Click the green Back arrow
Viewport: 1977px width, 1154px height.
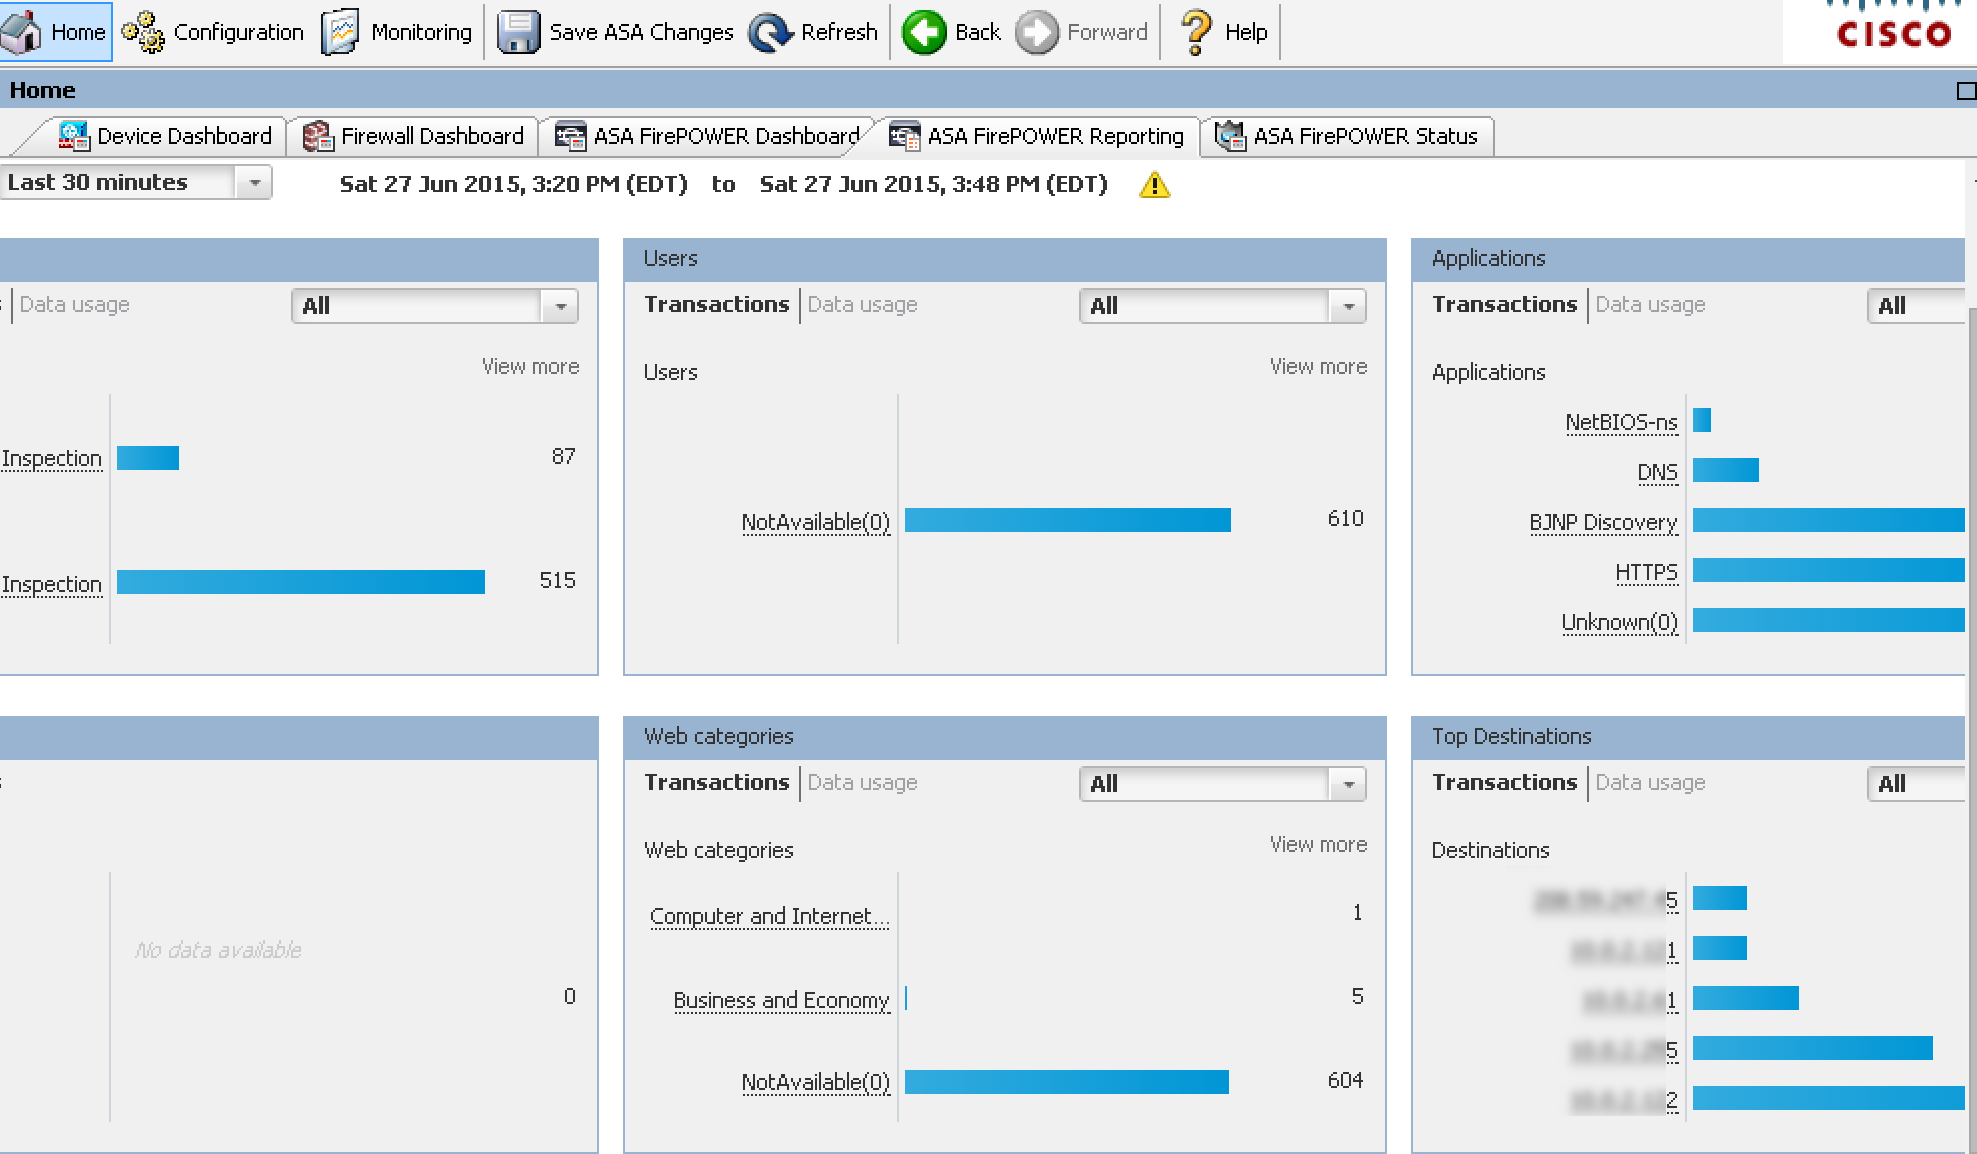[x=924, y=32]
